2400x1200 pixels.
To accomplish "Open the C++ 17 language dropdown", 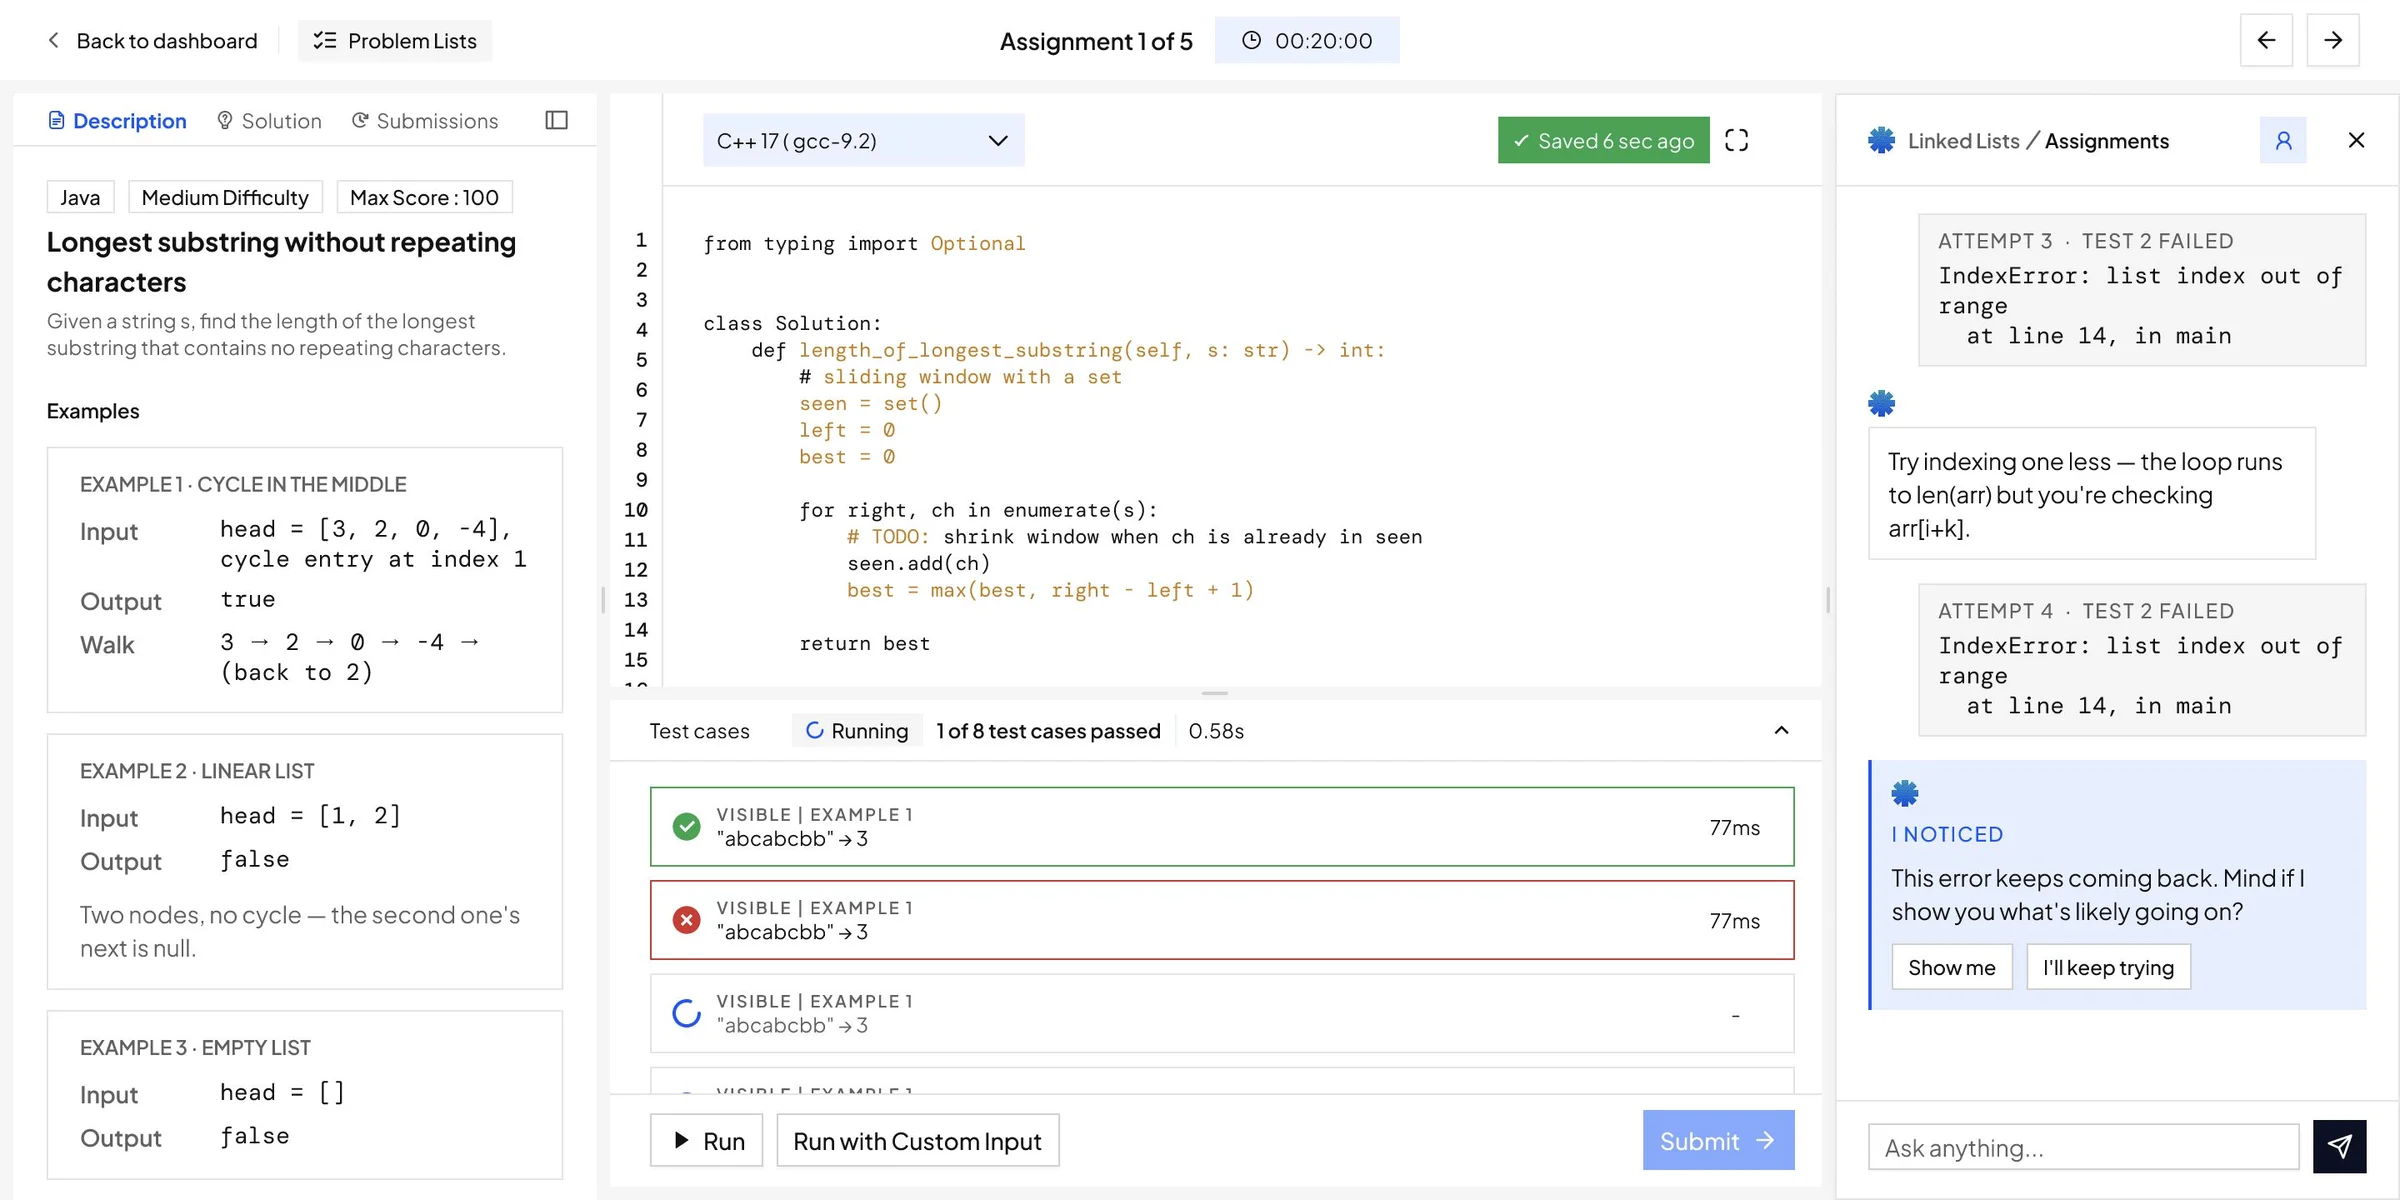I will 863,140.
